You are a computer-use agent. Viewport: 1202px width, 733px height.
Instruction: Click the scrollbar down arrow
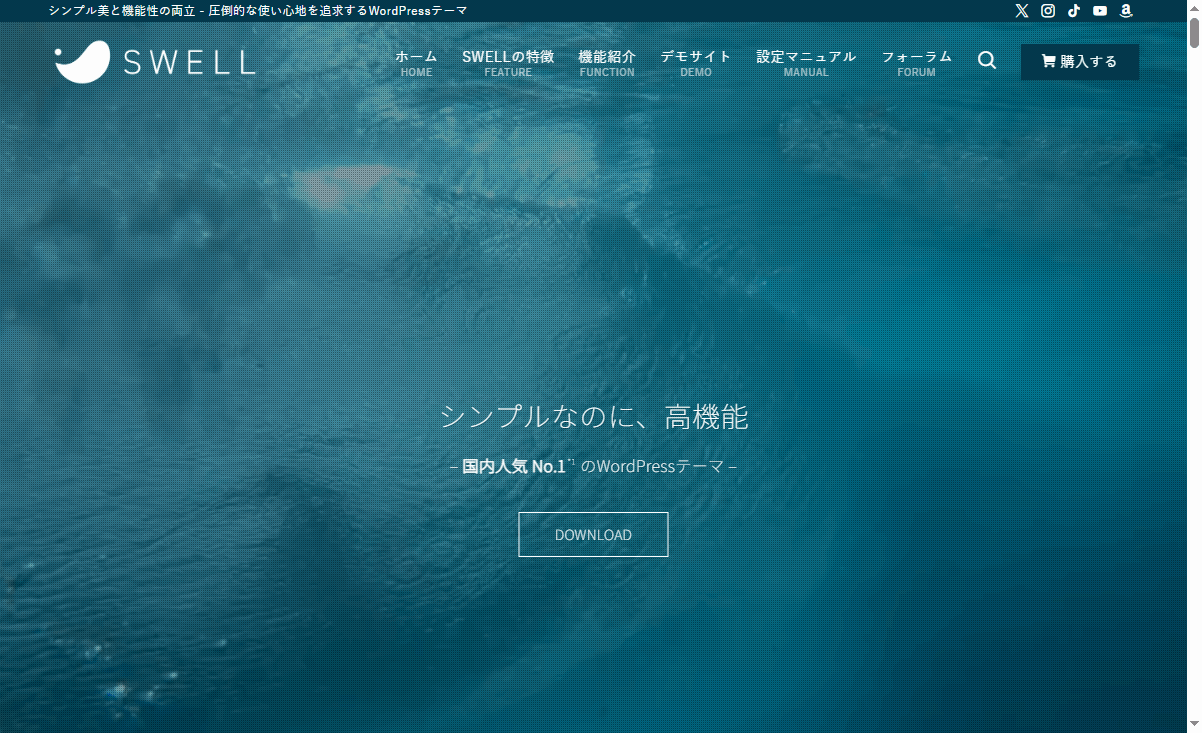coord(1194,725)
